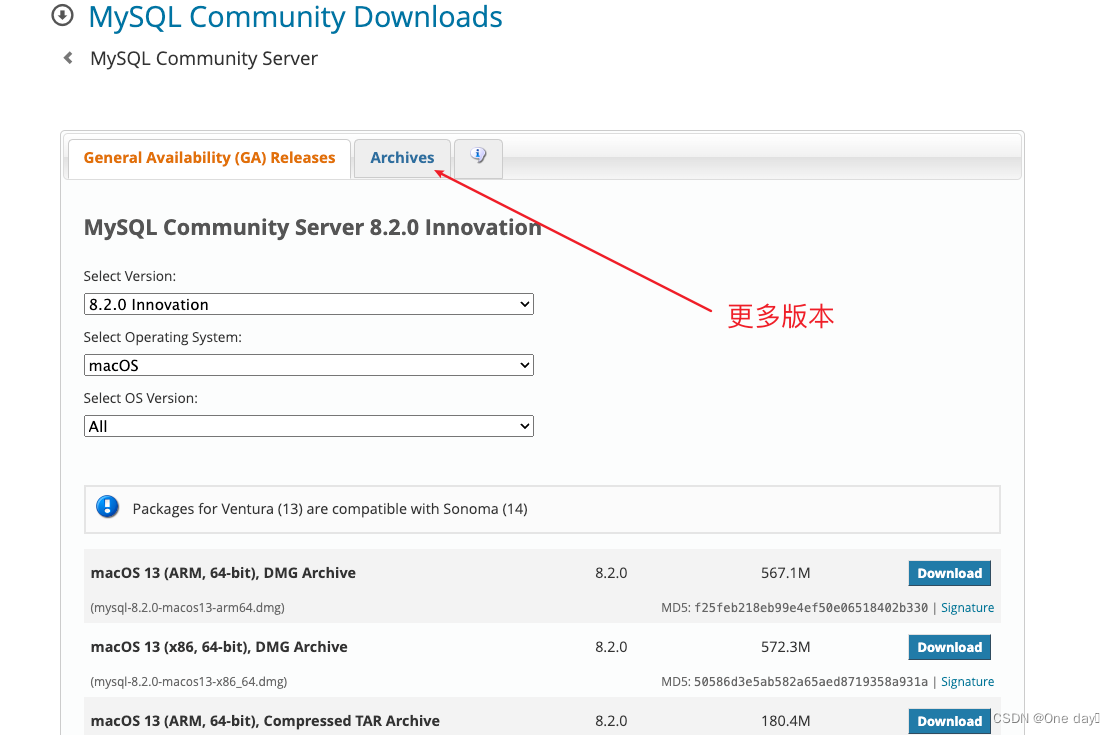This screenshot has height=735, width=1115.
Task: Click the blue info icon in Ventura notice
Action: [x=107, y=508]
